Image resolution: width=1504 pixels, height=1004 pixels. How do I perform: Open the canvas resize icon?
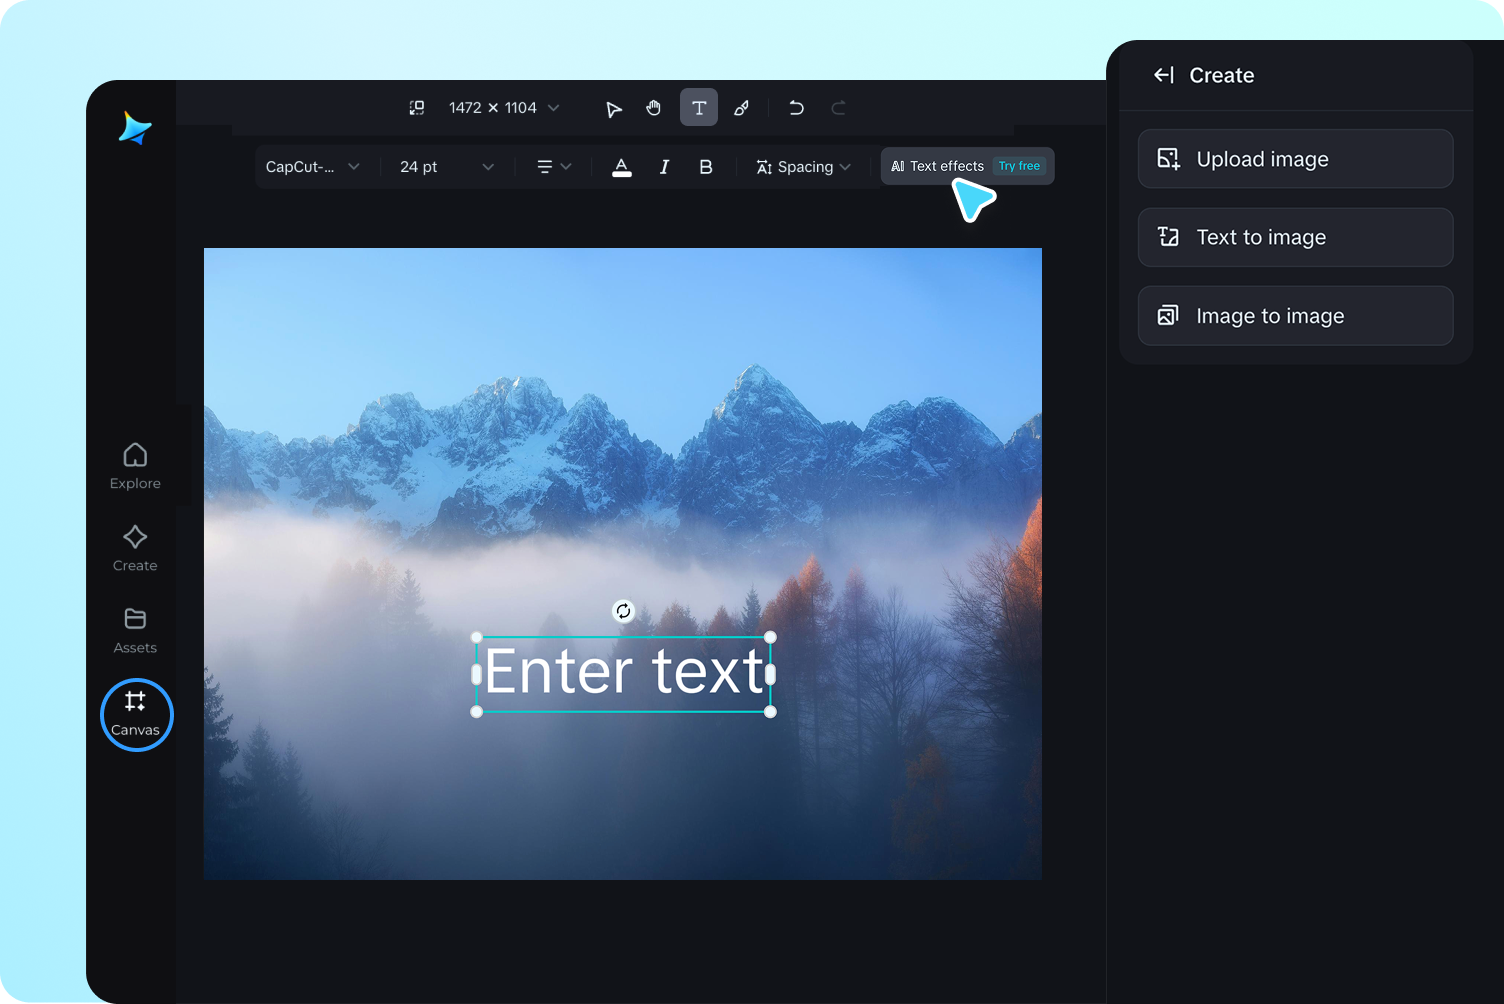coord(417,107)
